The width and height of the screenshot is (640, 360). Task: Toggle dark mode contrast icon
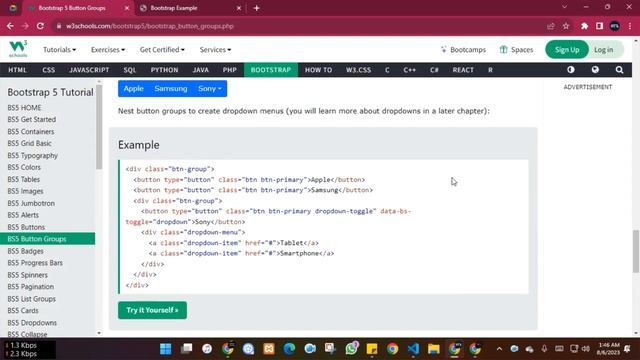tap(571, 70)
